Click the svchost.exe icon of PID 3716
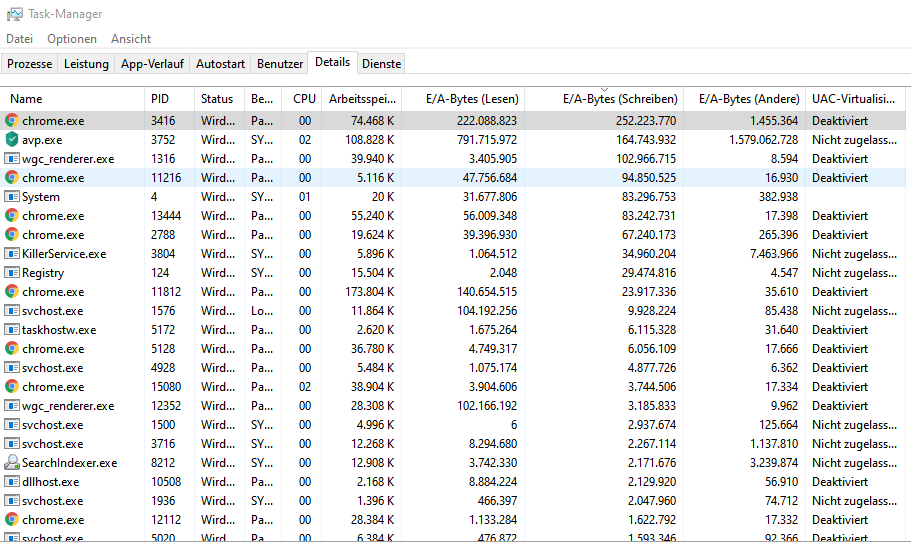The image size is (911, 543). (x=12, y=443)
